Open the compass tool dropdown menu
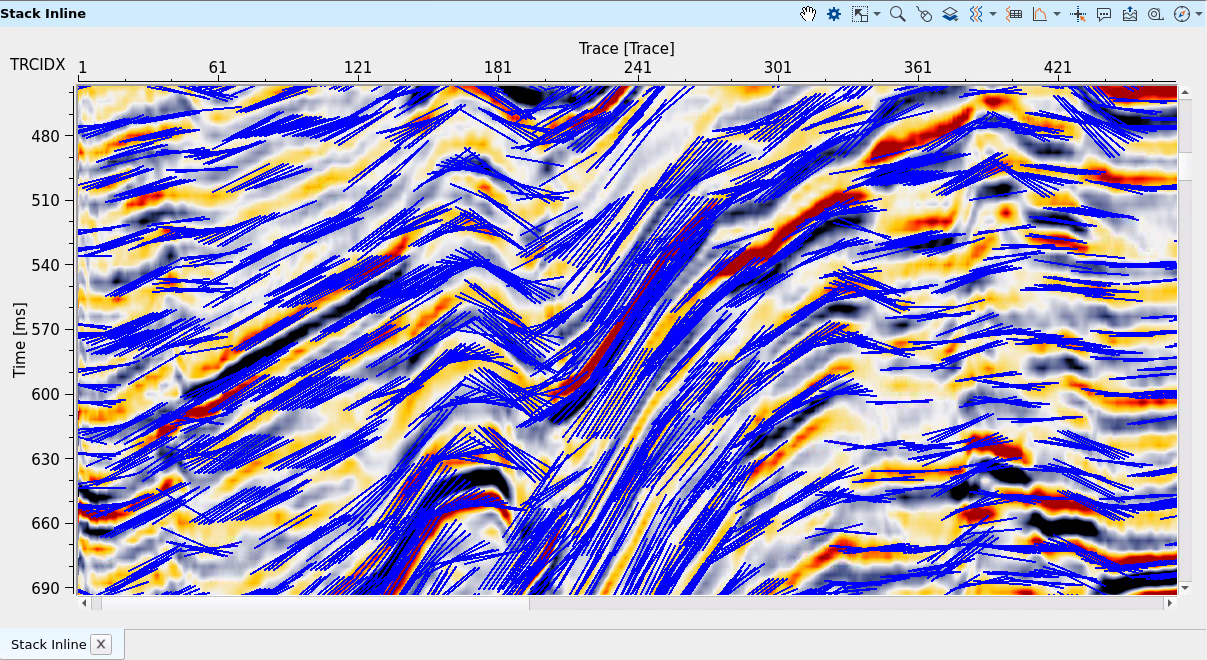Viewport: 1207px width, 660px height. pos(1197,14)
